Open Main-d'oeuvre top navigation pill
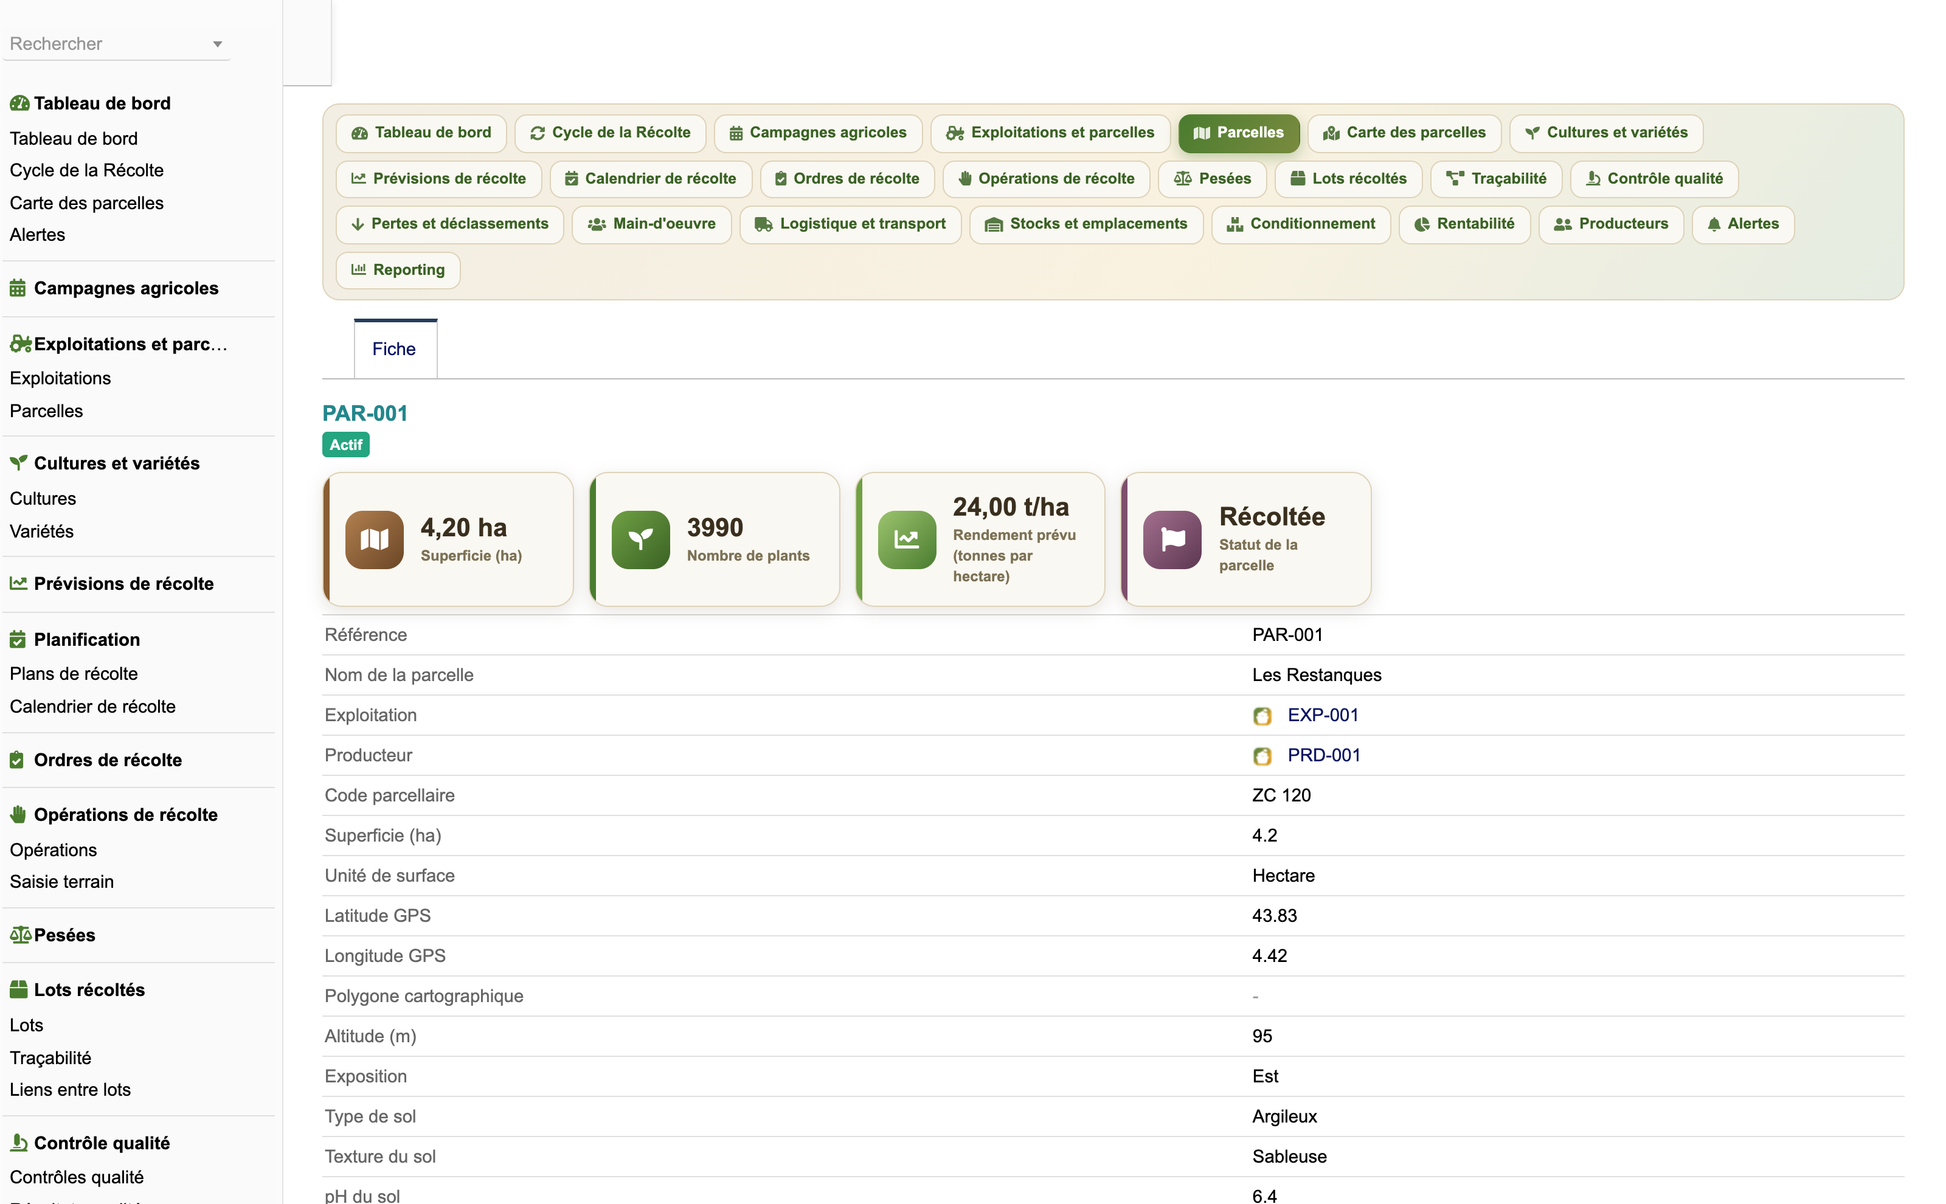The width and height of the screenshot is (1946, 1204). 651,224
